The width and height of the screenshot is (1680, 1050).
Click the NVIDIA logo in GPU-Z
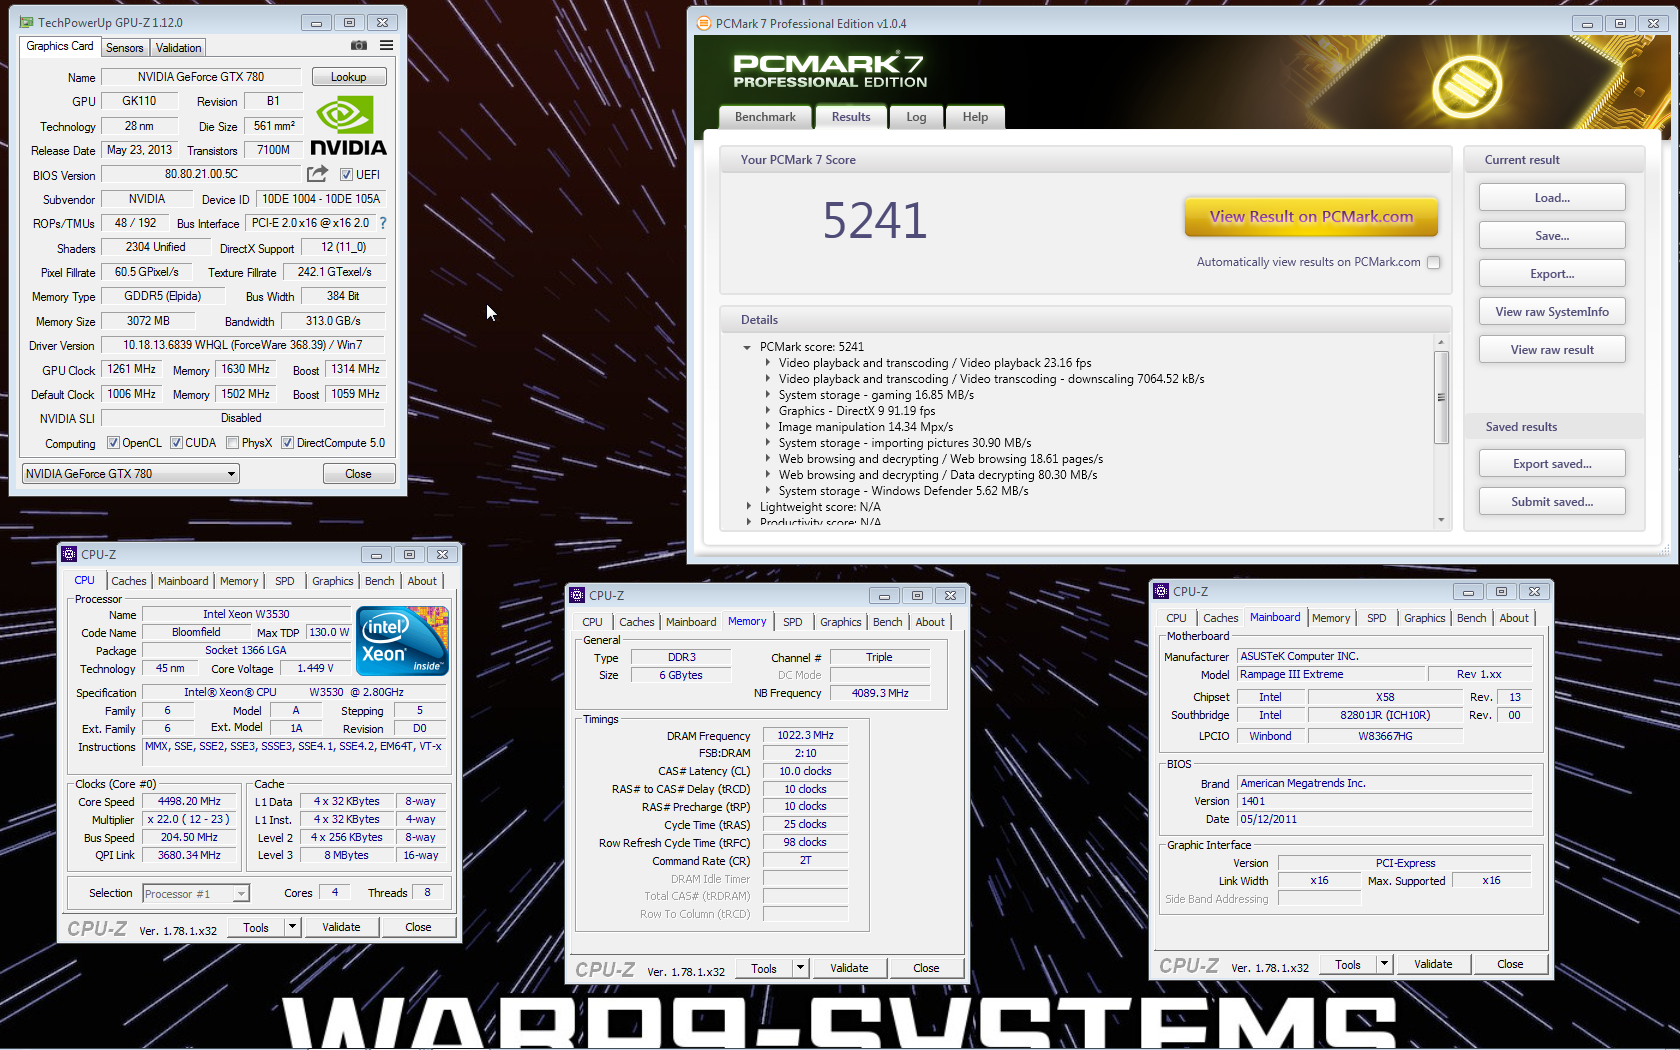tap(347, 126)
